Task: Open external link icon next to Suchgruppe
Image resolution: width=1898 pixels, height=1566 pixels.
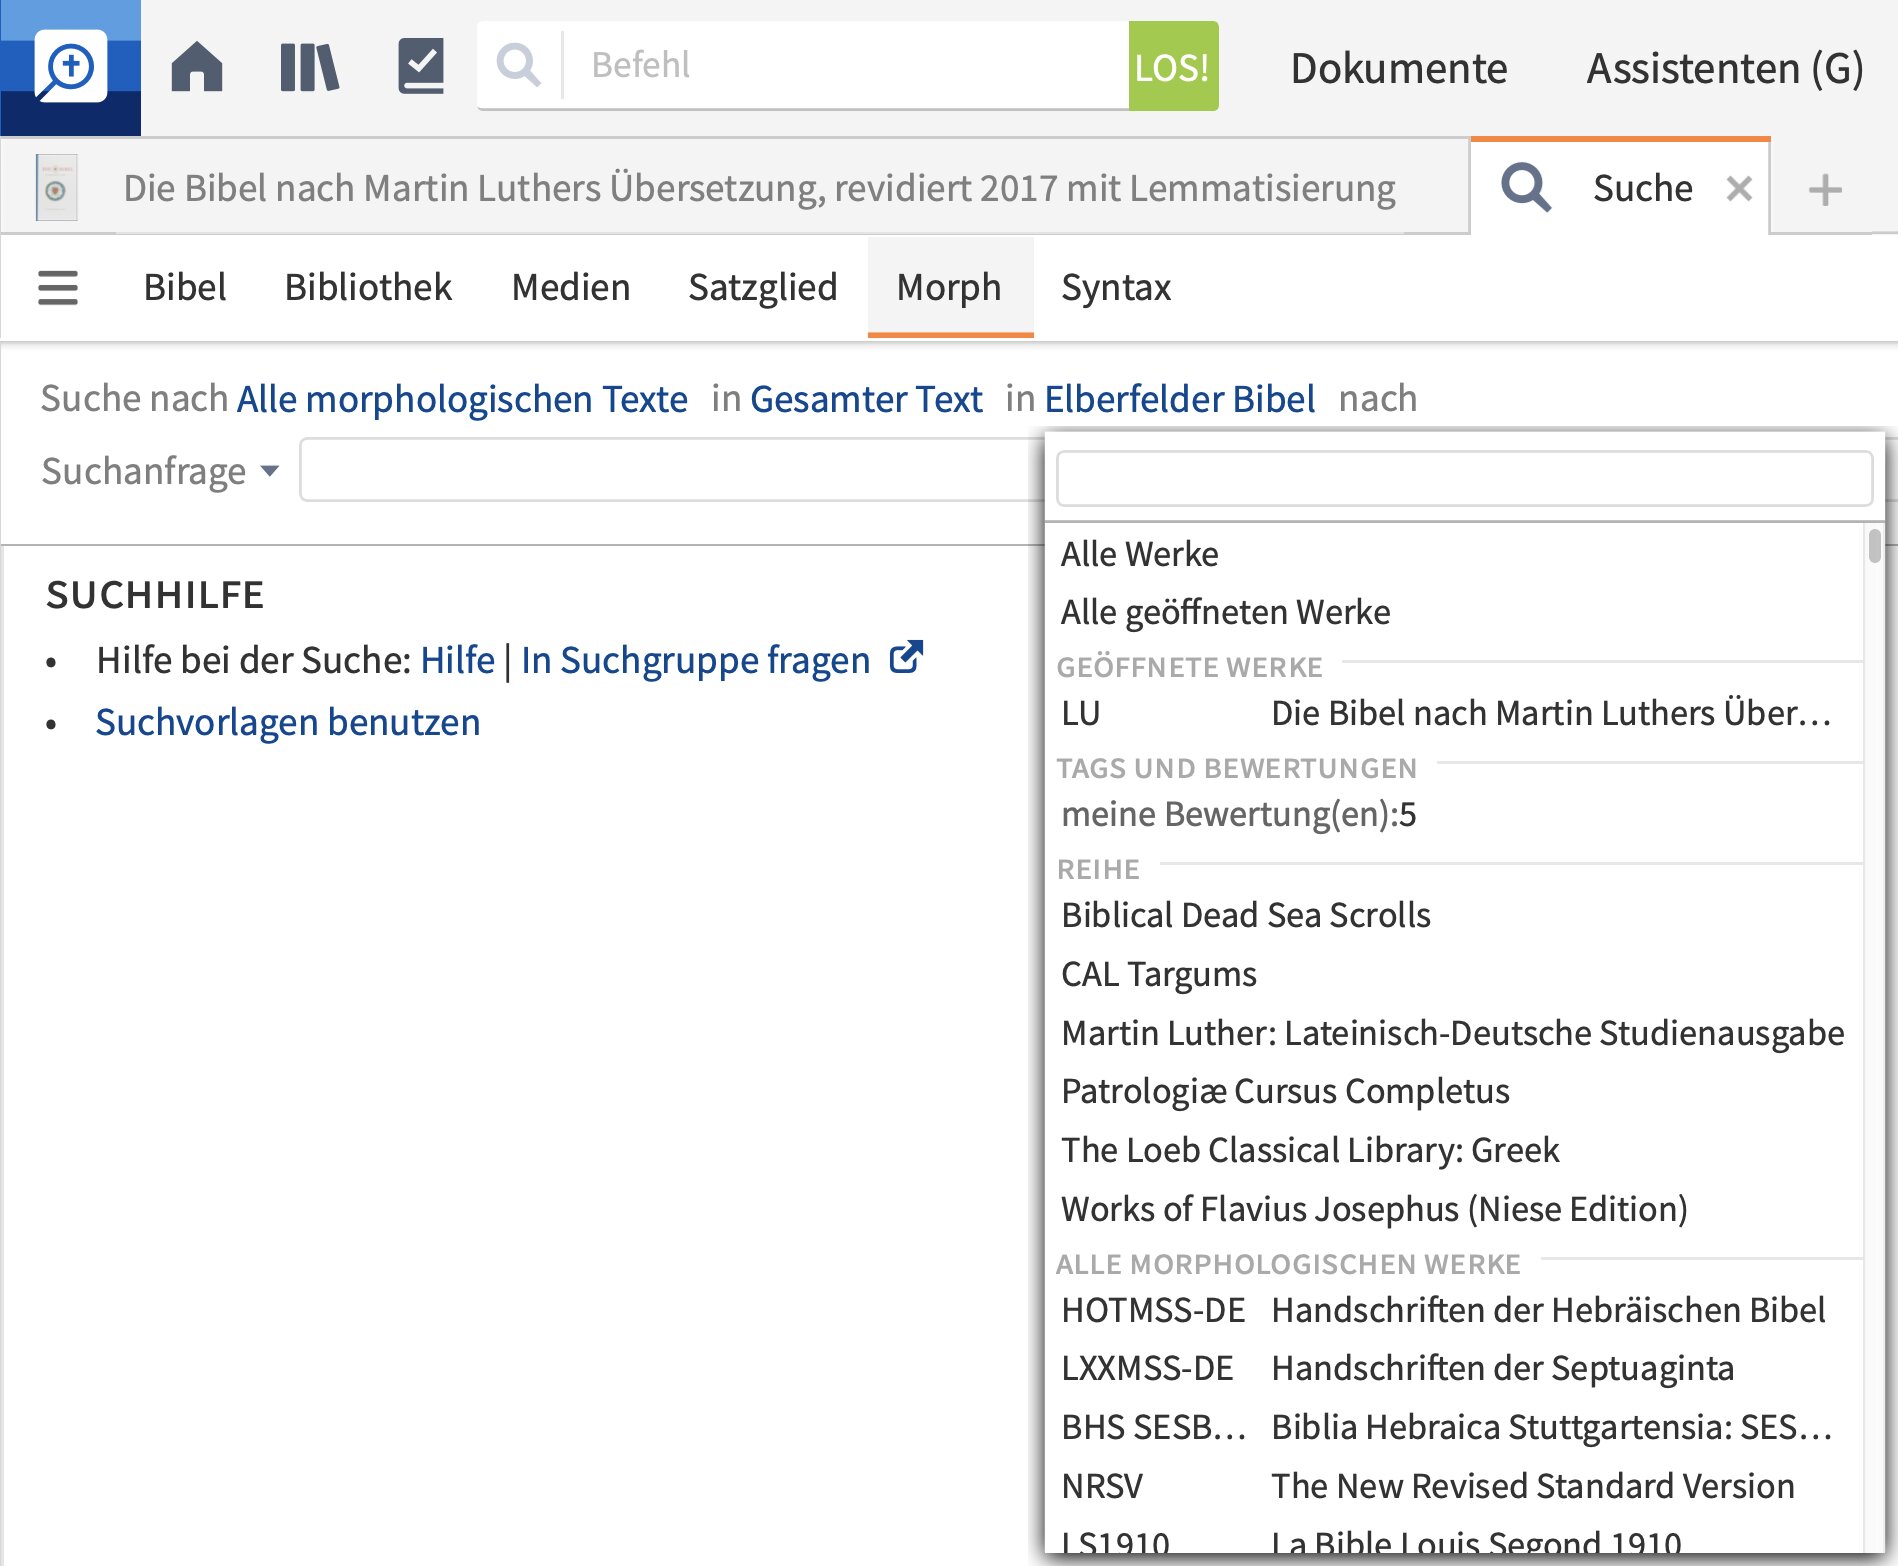Action: [x=906, y=657]
